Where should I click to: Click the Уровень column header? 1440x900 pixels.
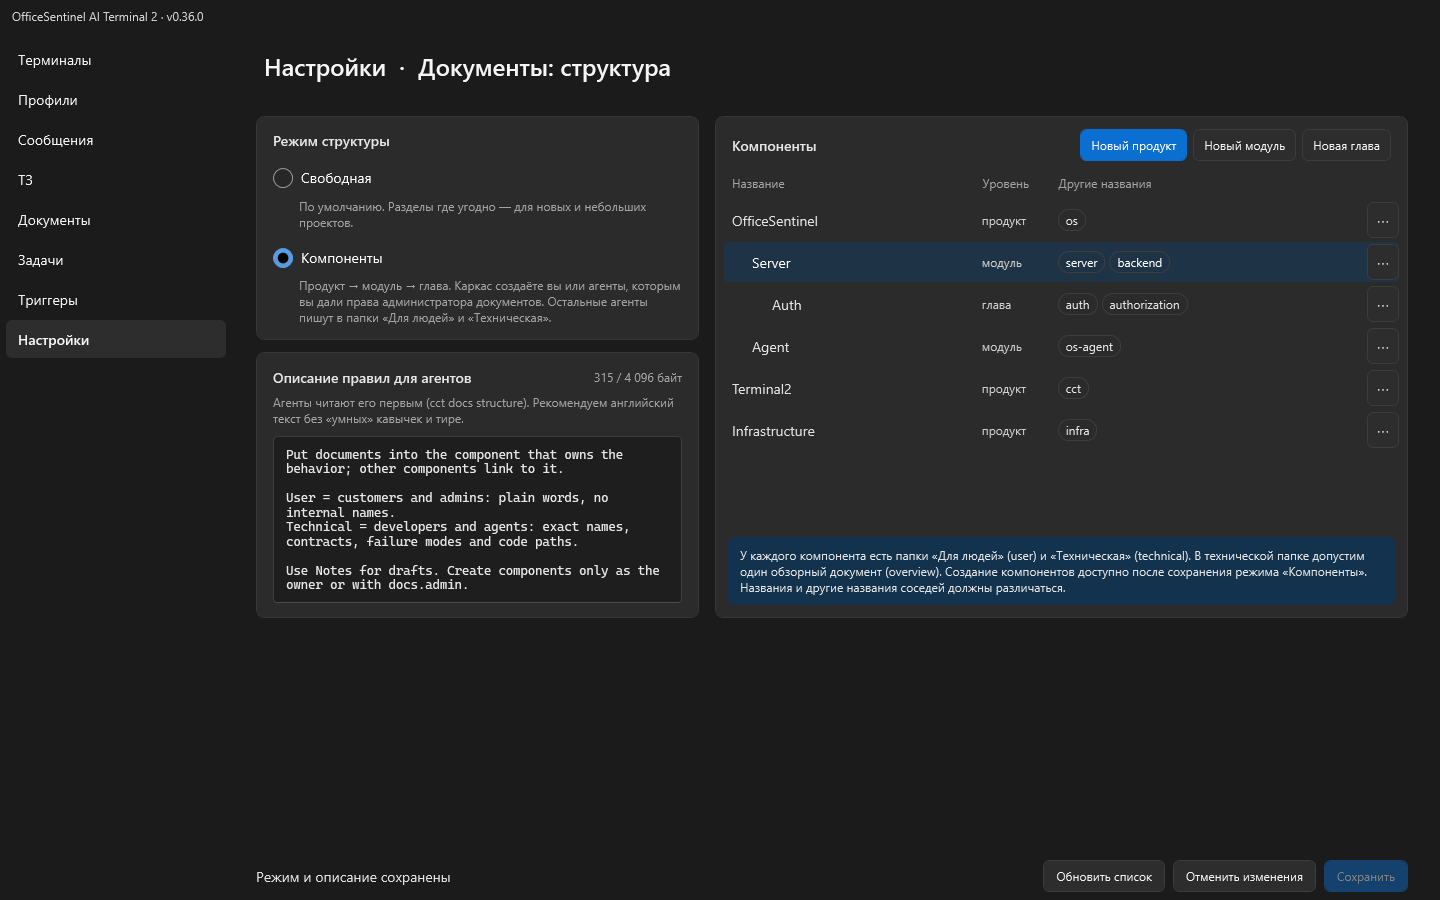(1005, 184)
